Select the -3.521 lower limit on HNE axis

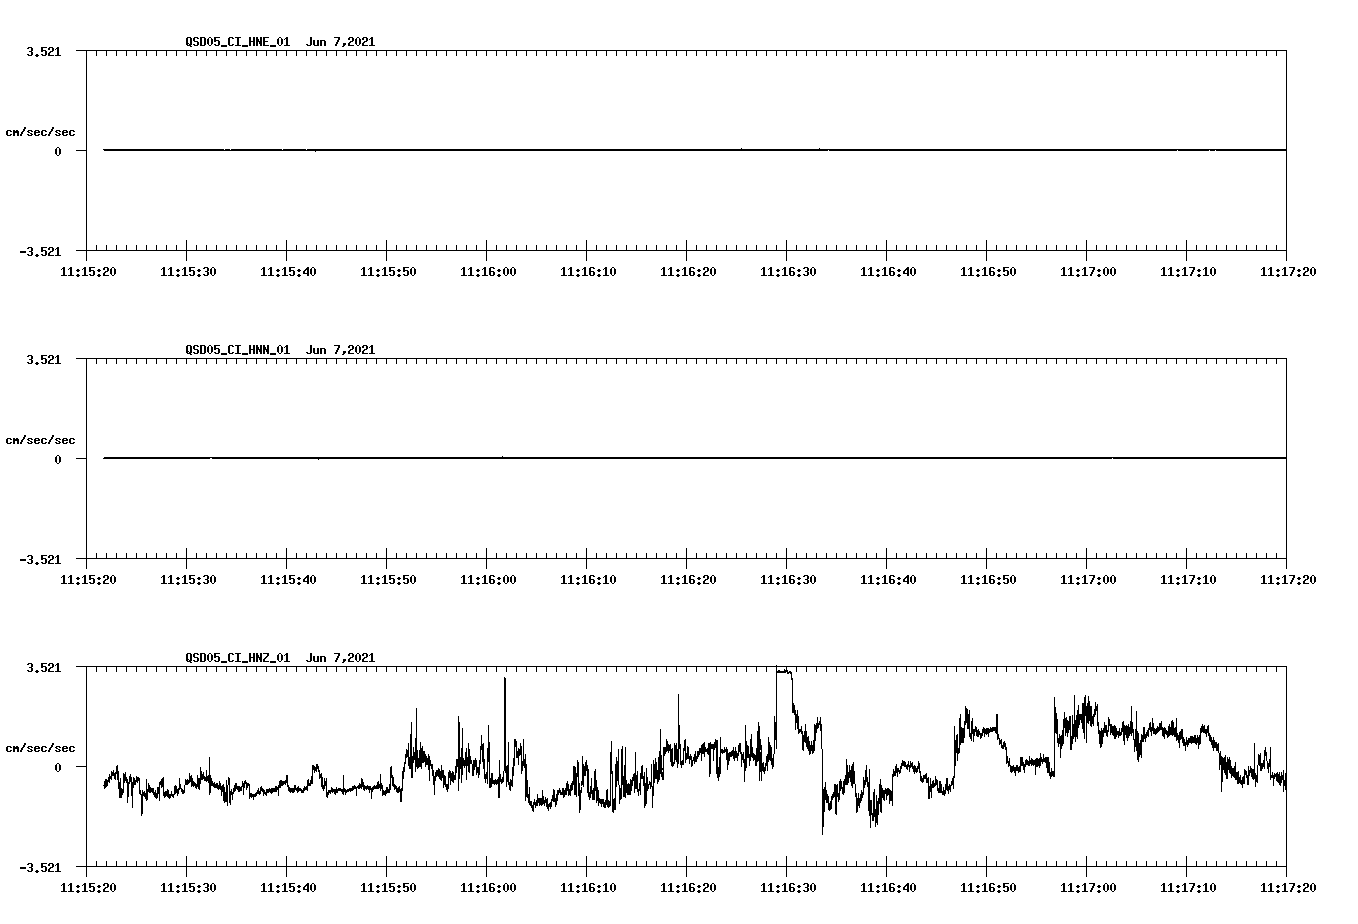(x=40, y=251)
